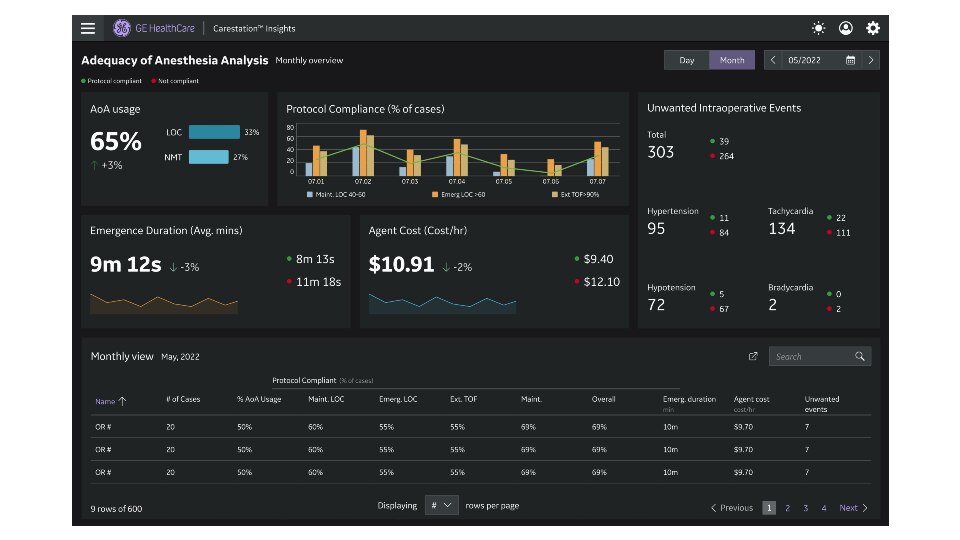960x540 pixels.
Task: Click the GE HealthCare logo
Action: (122, 29)
